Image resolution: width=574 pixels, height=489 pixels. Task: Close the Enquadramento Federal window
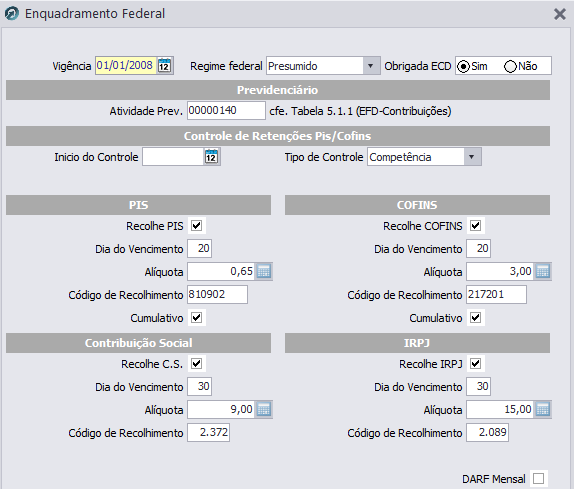pyautogui.click(x=560, y=14)
